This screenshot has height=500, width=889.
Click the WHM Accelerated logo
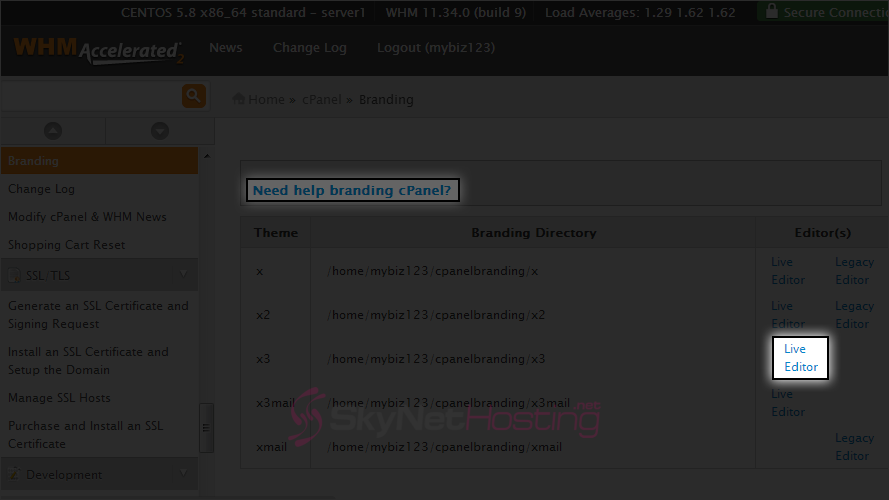coord(99,50)
